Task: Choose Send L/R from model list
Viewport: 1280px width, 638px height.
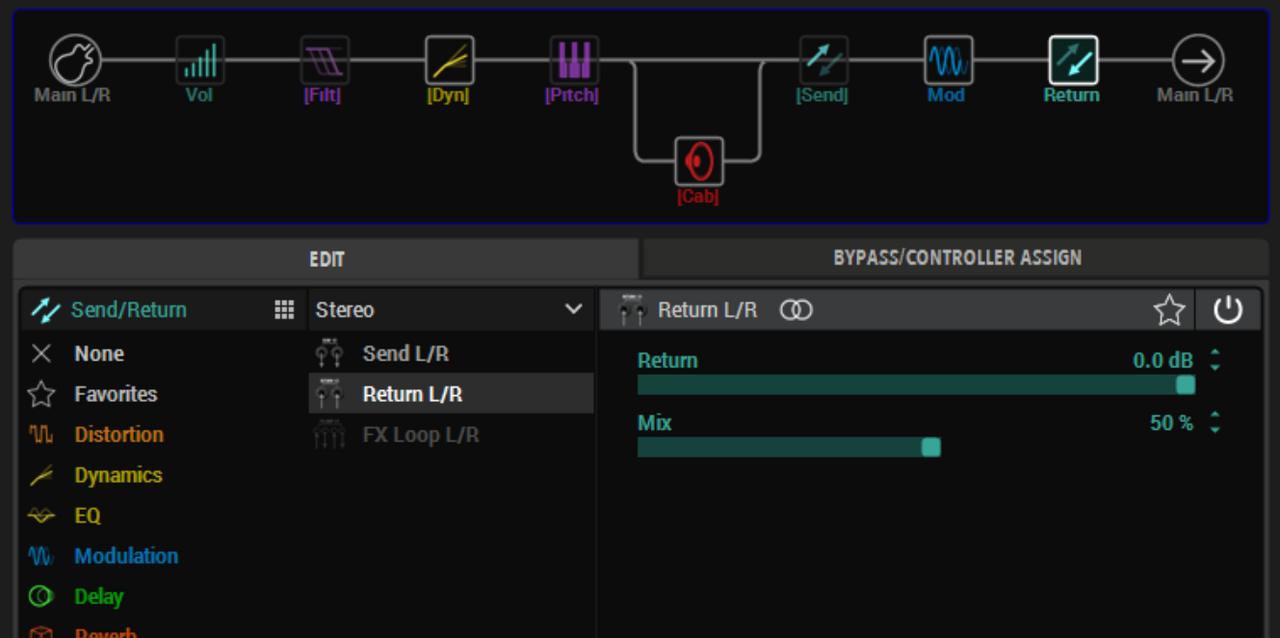Action: [x=405, y=354]
